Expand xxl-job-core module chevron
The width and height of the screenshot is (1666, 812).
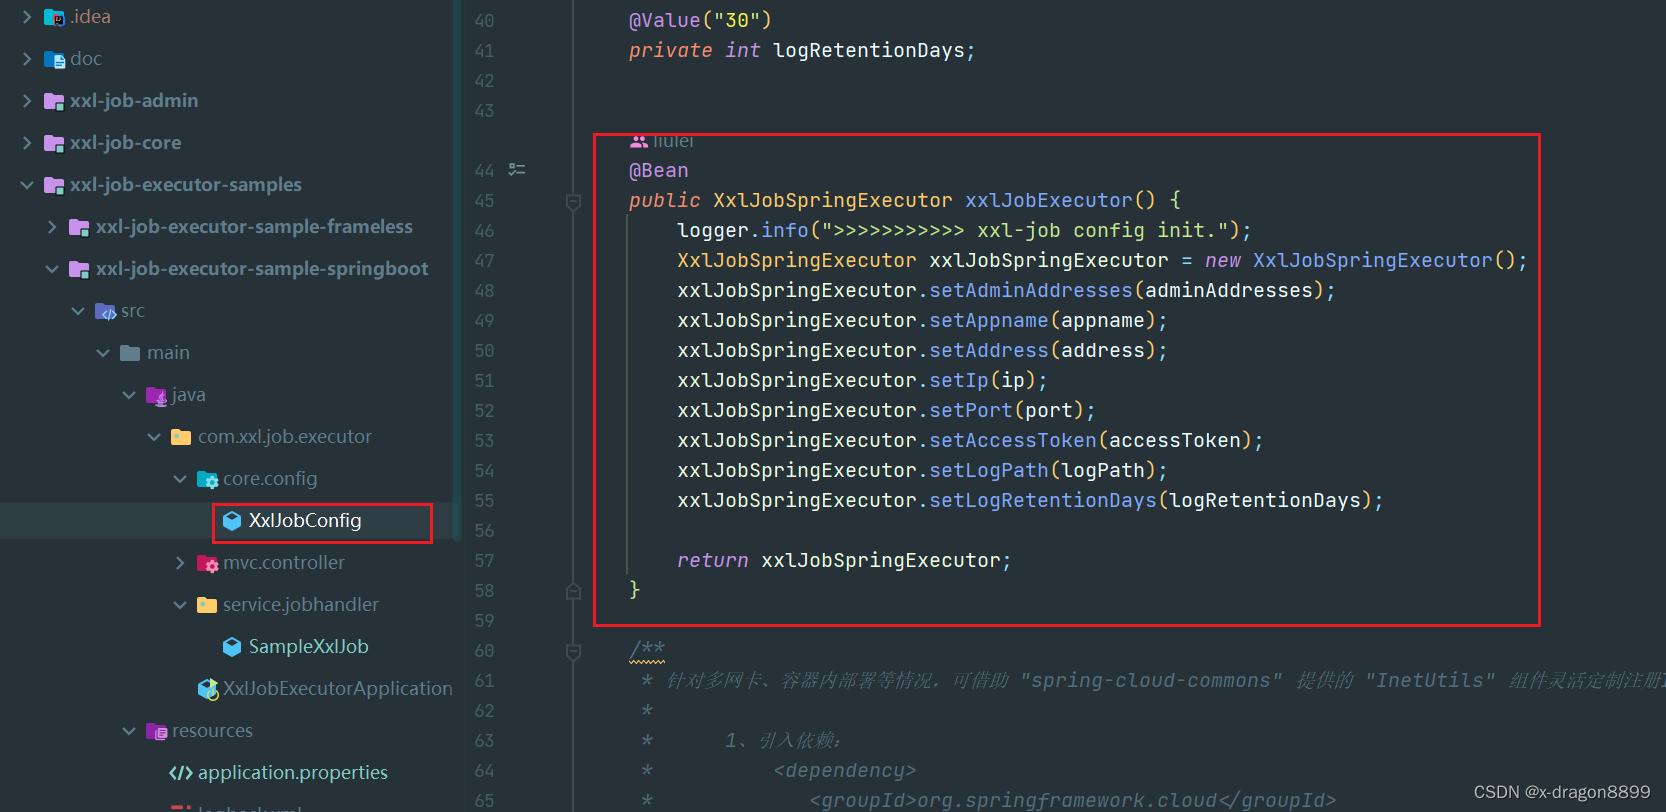(x=27, y=143)
